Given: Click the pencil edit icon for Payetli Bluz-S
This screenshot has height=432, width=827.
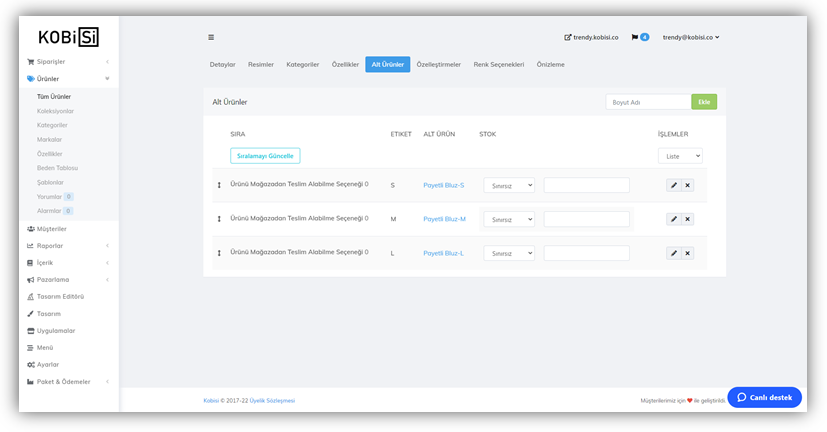Looking at the screenshot, I should click(x=673, y=185).
